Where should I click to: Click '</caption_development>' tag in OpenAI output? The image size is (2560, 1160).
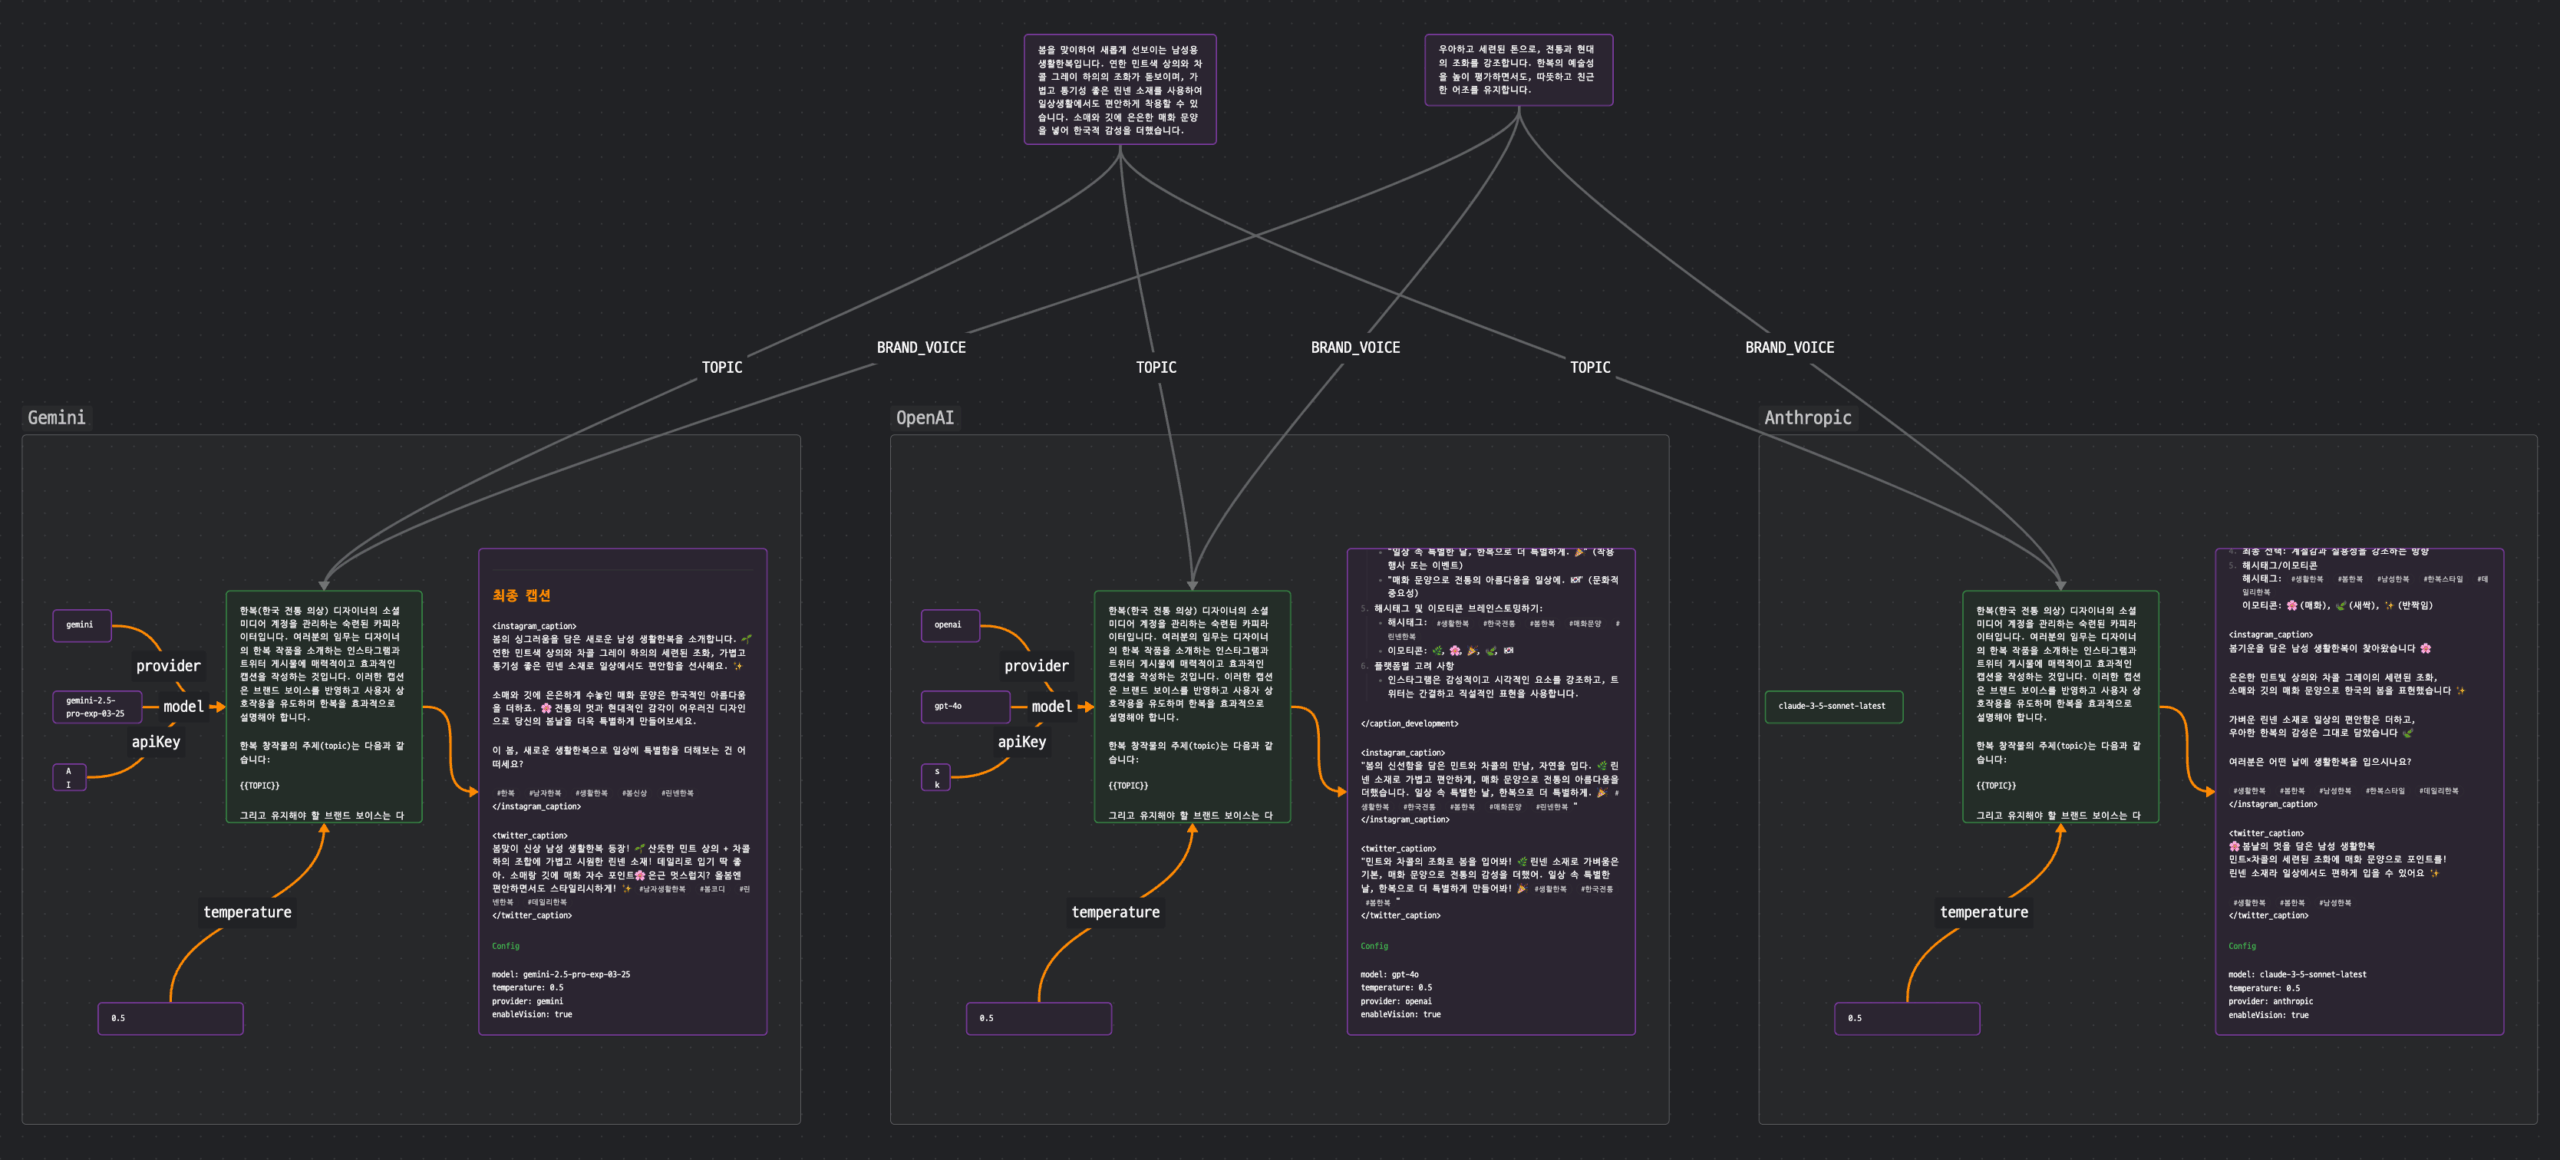(x=1409, y=724)
